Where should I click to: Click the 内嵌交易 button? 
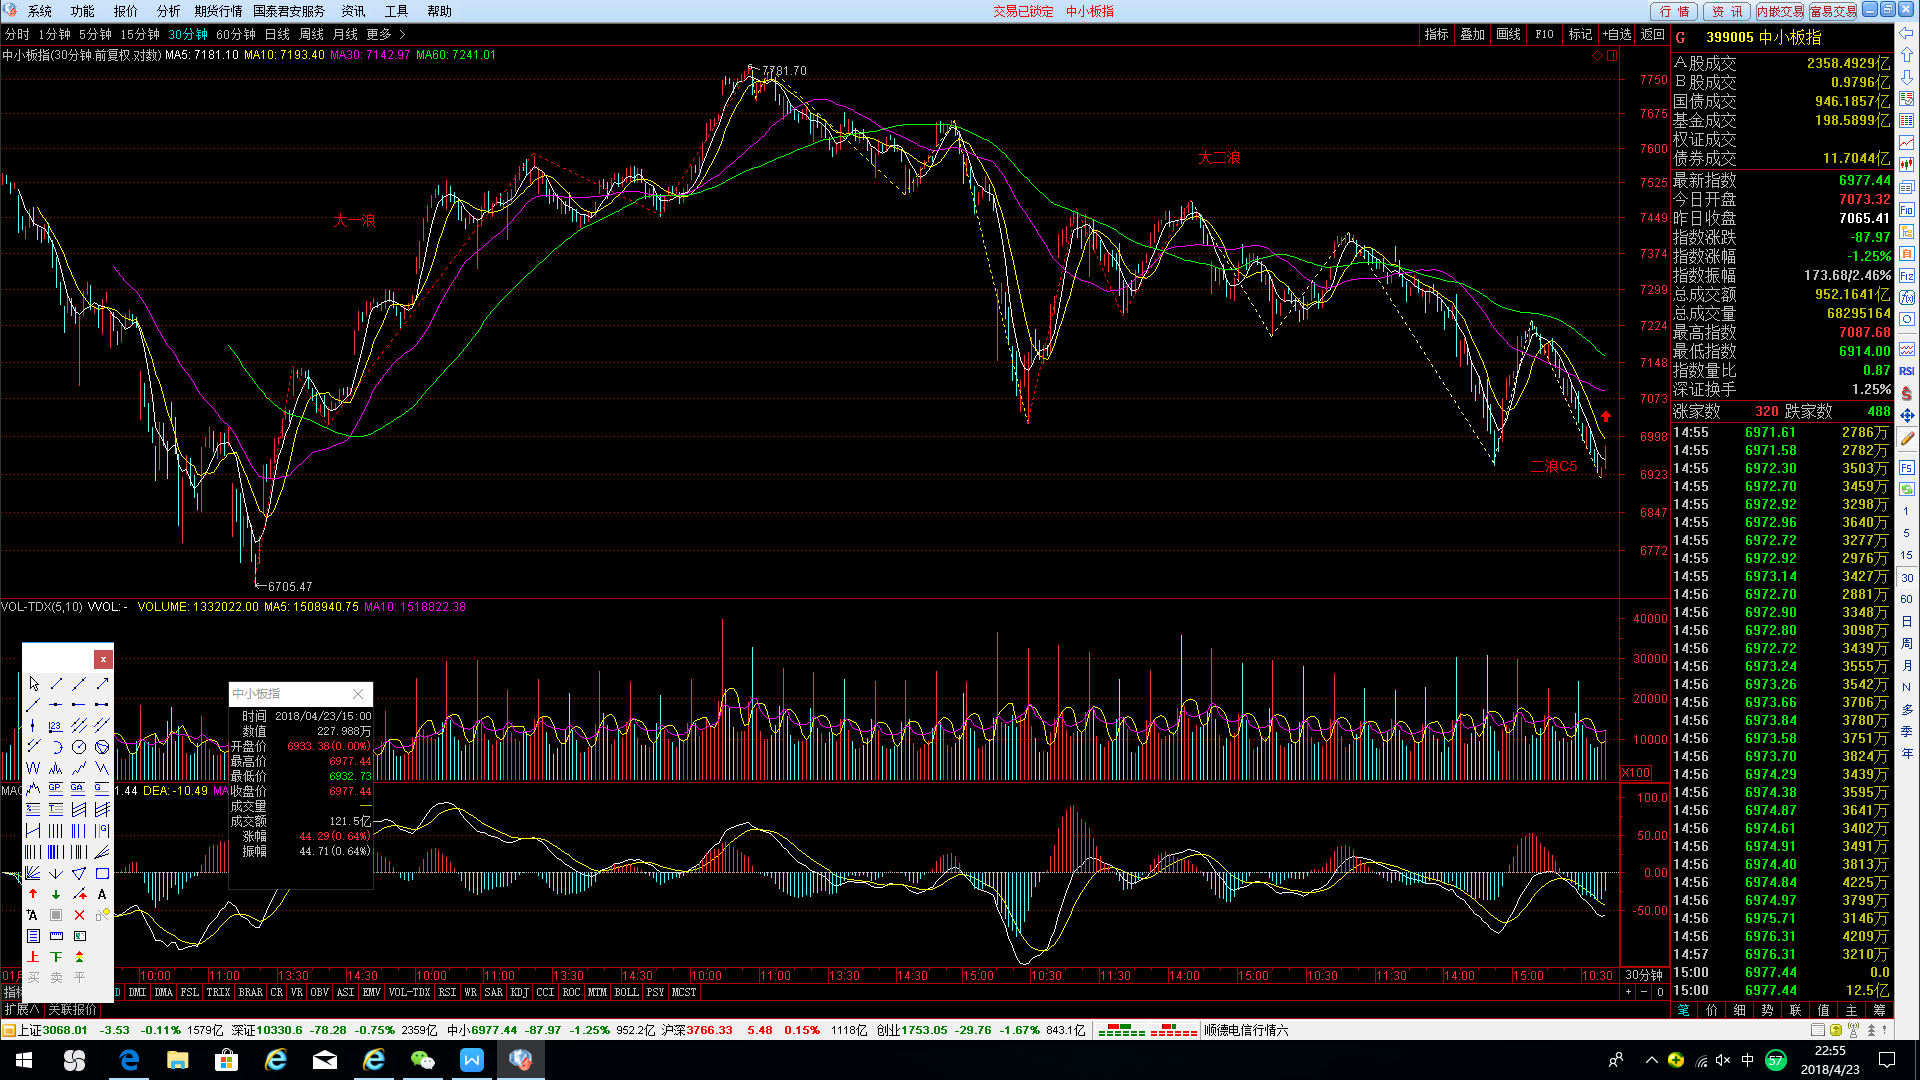point(1780,11)
